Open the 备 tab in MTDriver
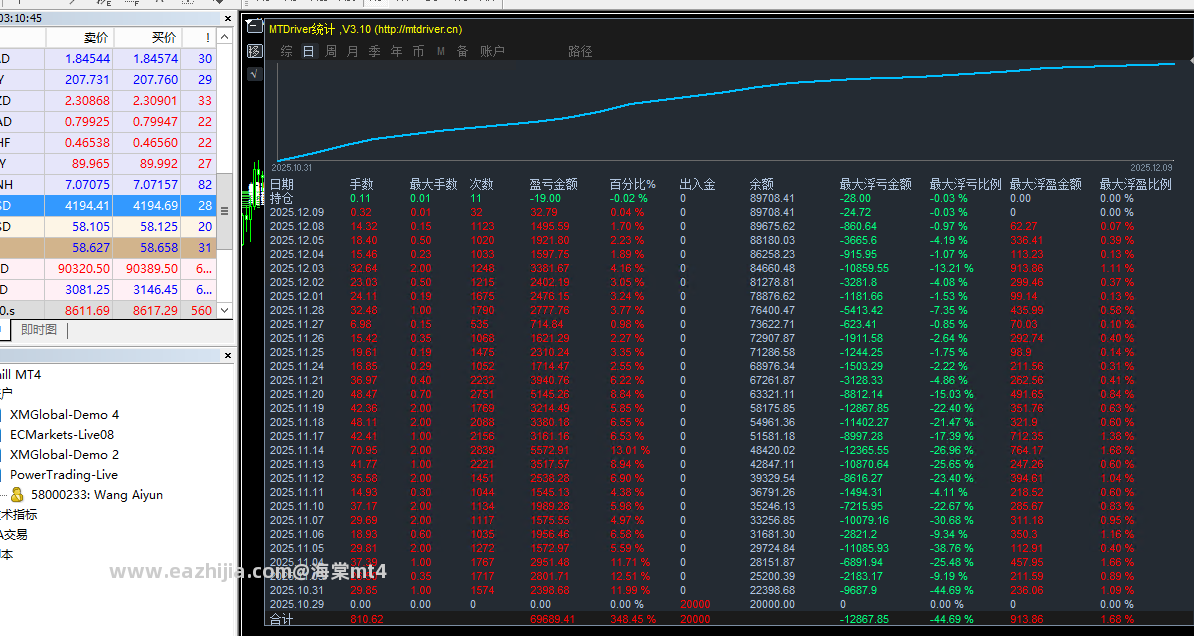1194x636 pixels. (462, 51)
